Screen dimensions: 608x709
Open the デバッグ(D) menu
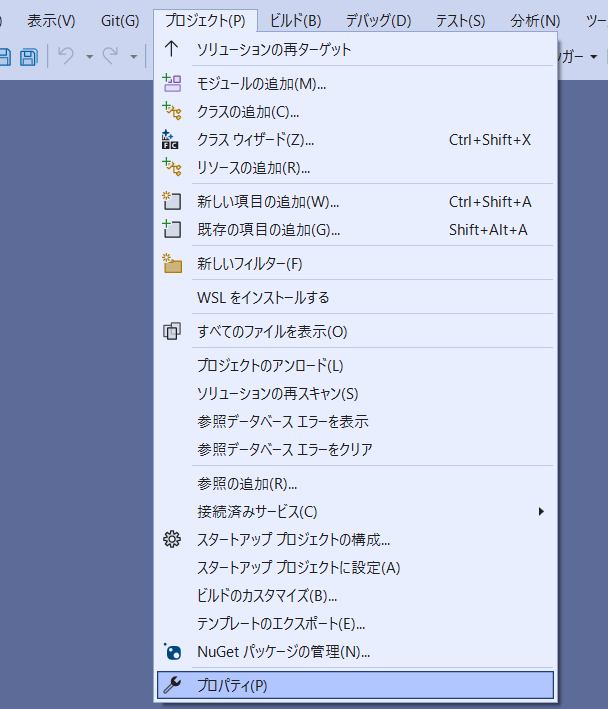coord(378,20)
